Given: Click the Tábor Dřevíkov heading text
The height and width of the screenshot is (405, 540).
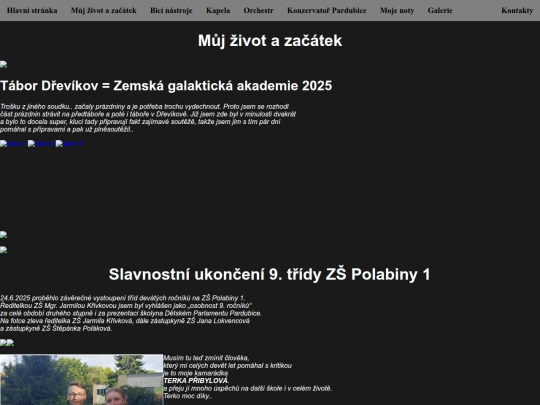Looking at the screenshot, I should [166, 86].
